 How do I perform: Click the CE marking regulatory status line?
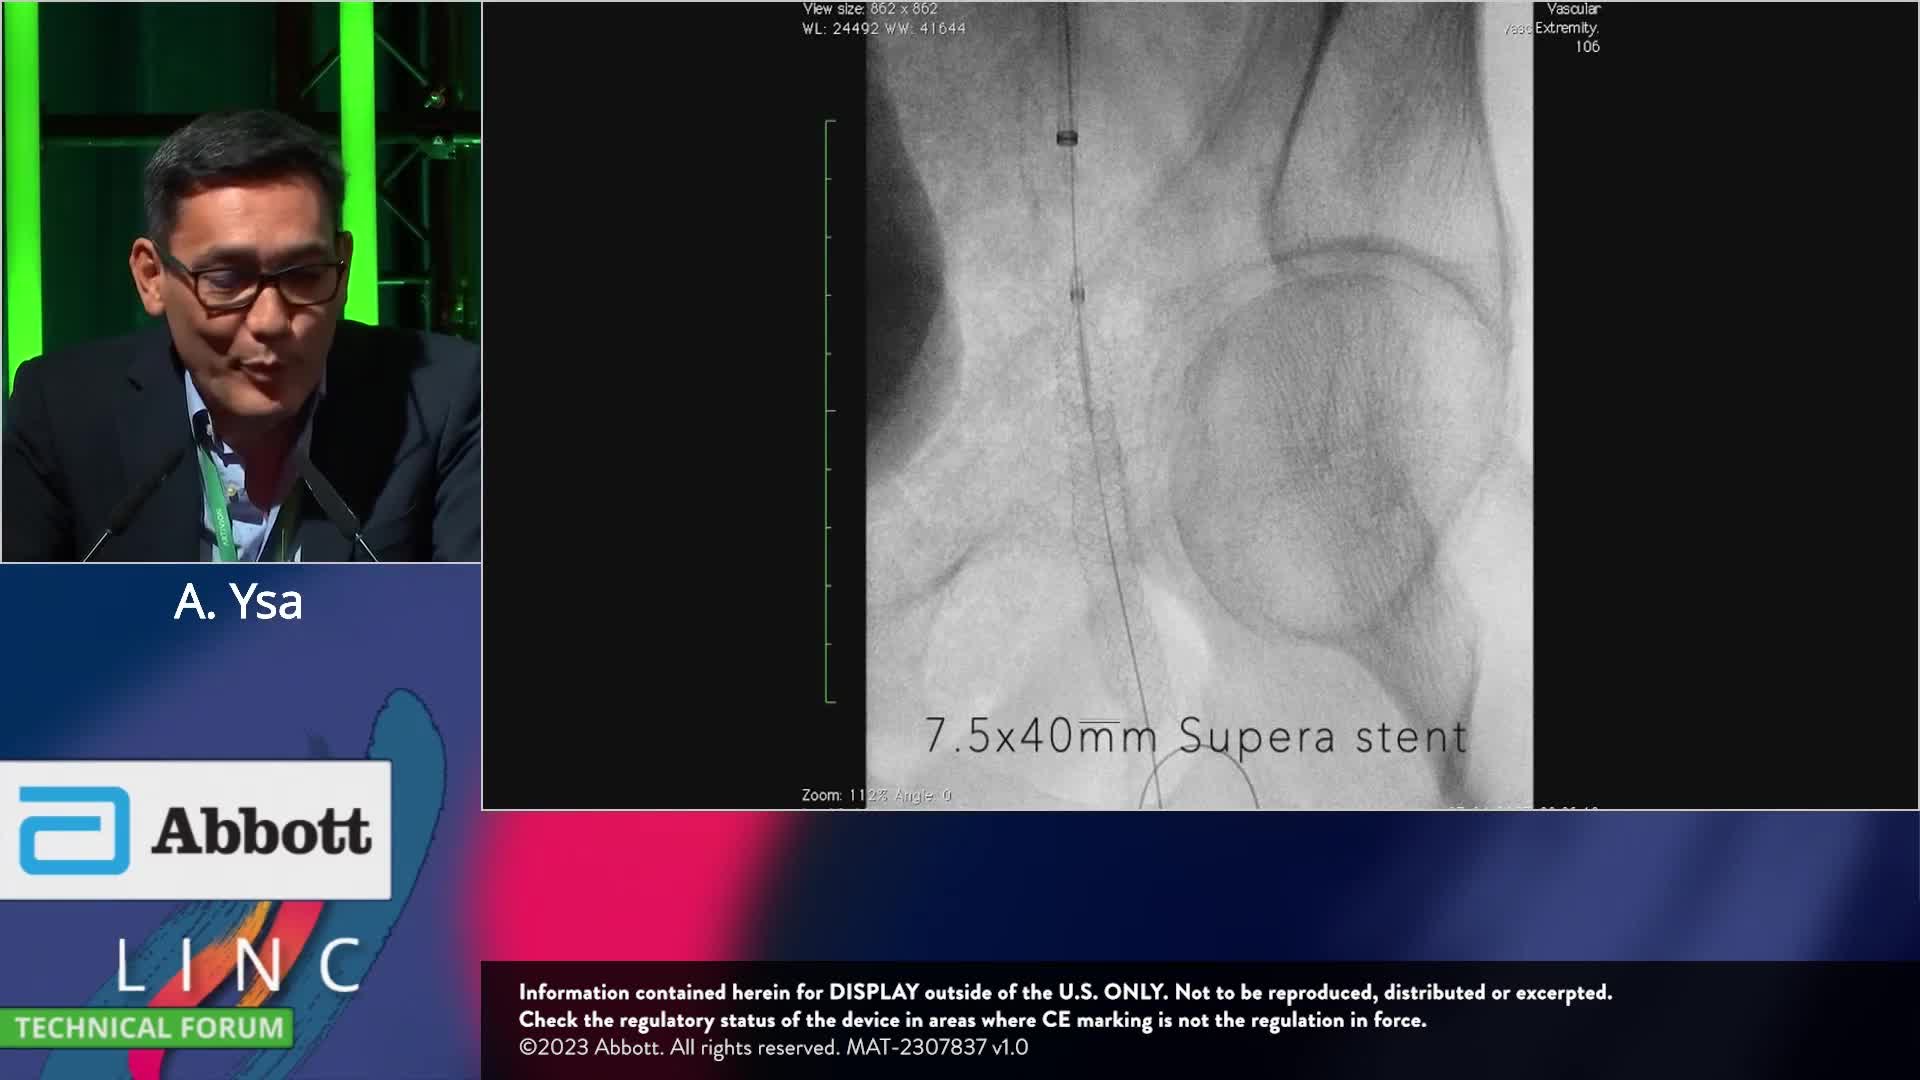(972, 1020)
